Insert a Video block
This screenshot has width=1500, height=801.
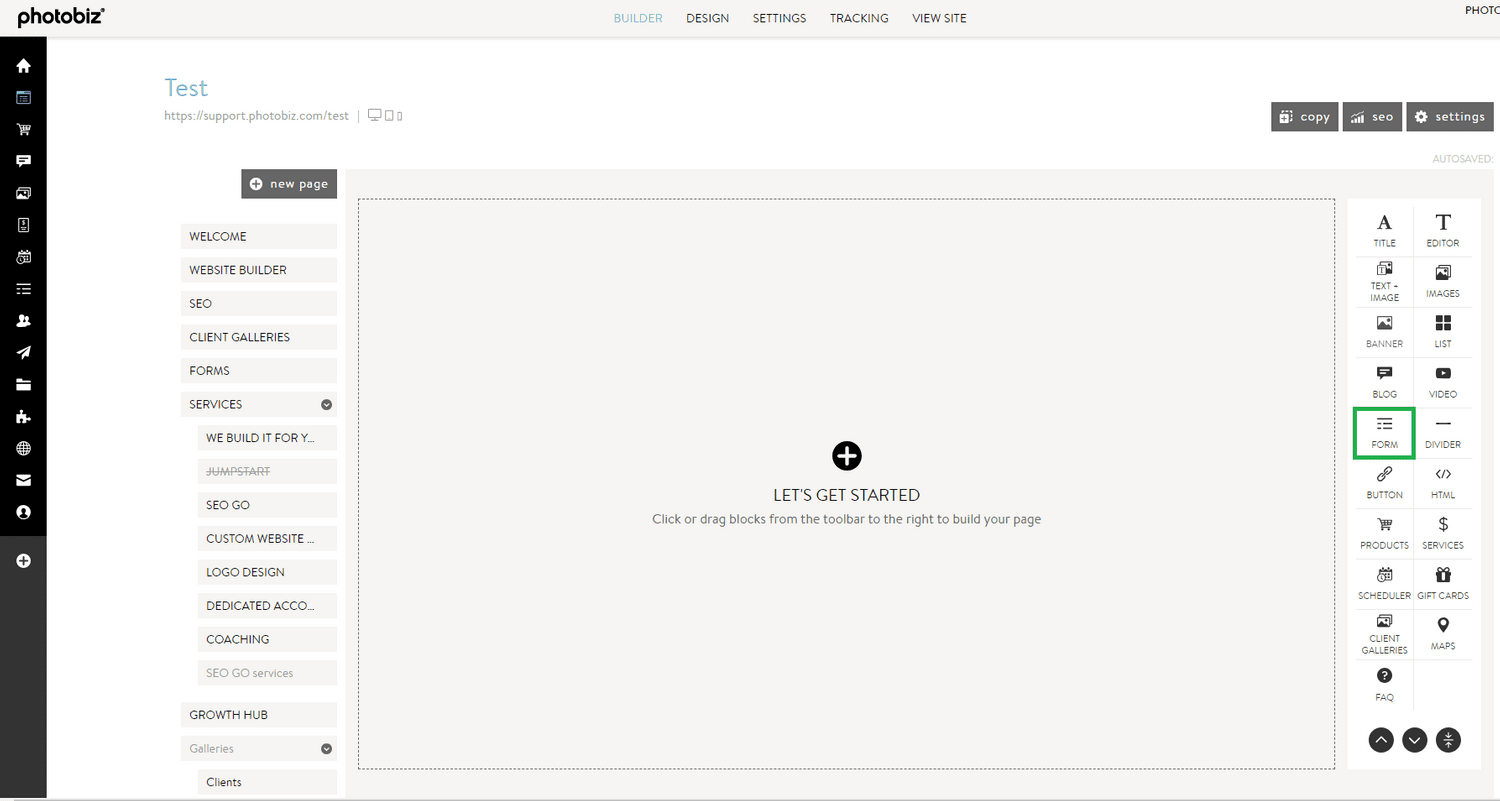click(x=1442, y=382)
